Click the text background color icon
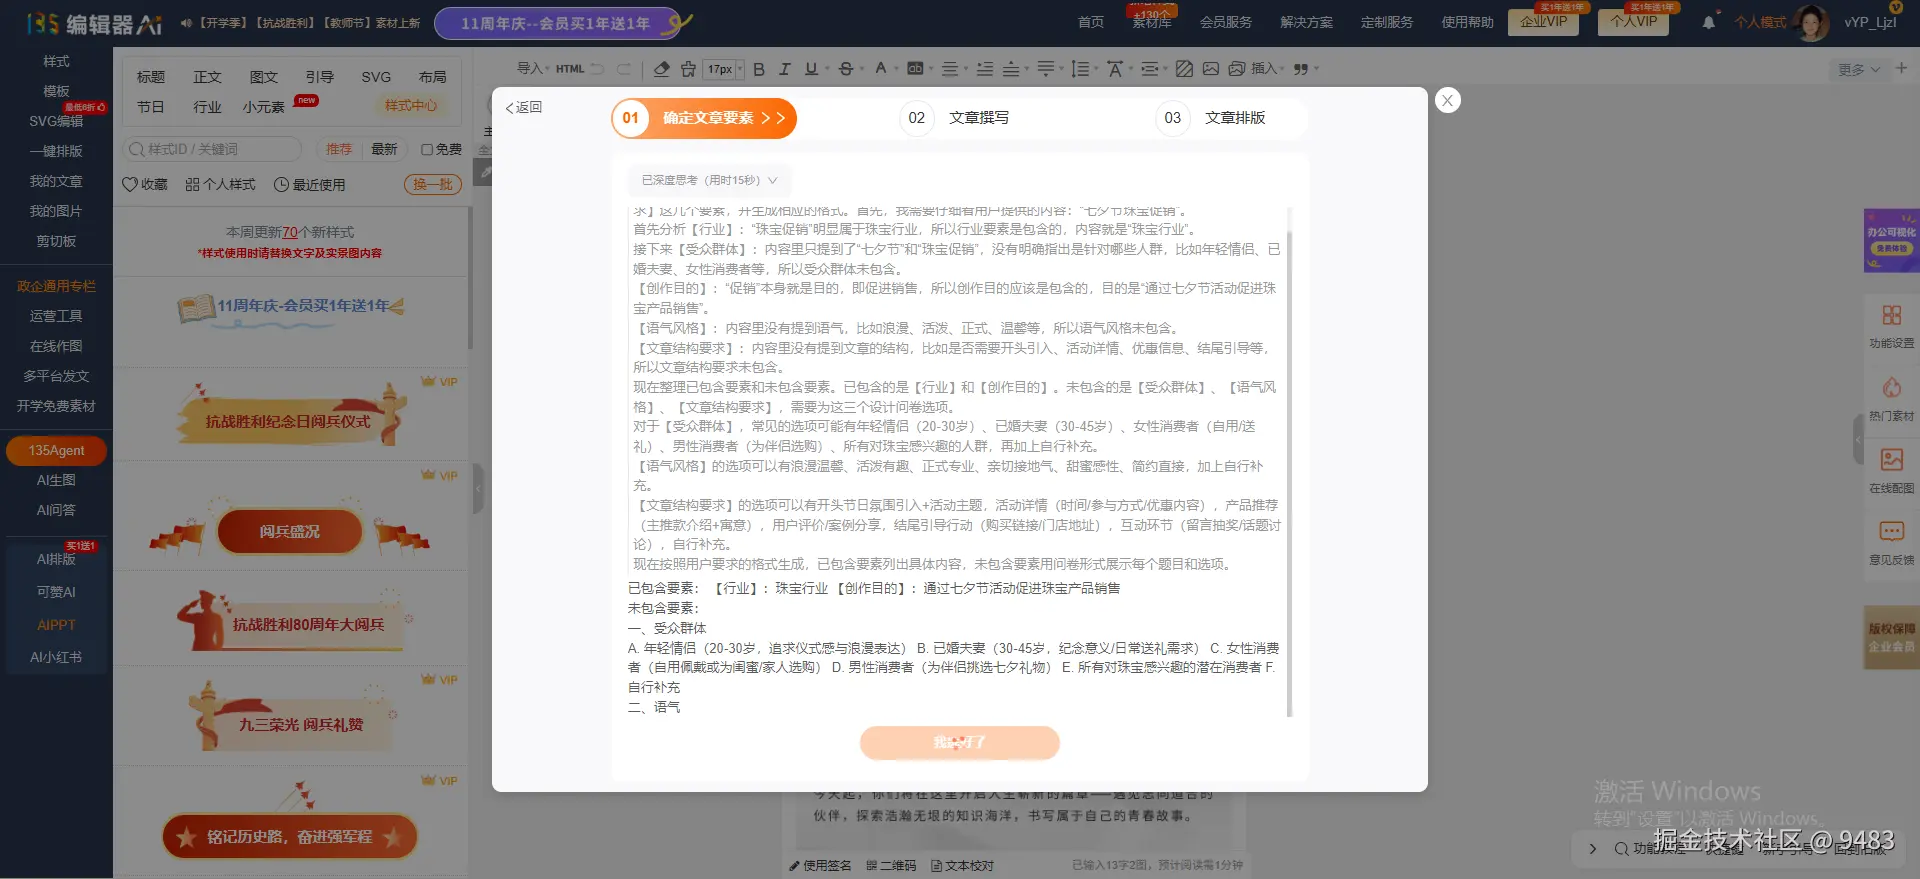 coord(915,69)
